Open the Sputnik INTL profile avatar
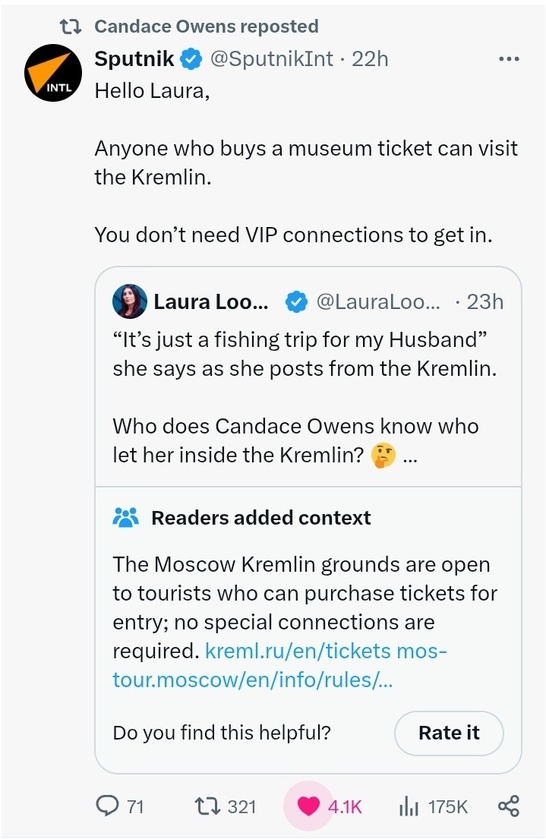 (x=52, y=73)
